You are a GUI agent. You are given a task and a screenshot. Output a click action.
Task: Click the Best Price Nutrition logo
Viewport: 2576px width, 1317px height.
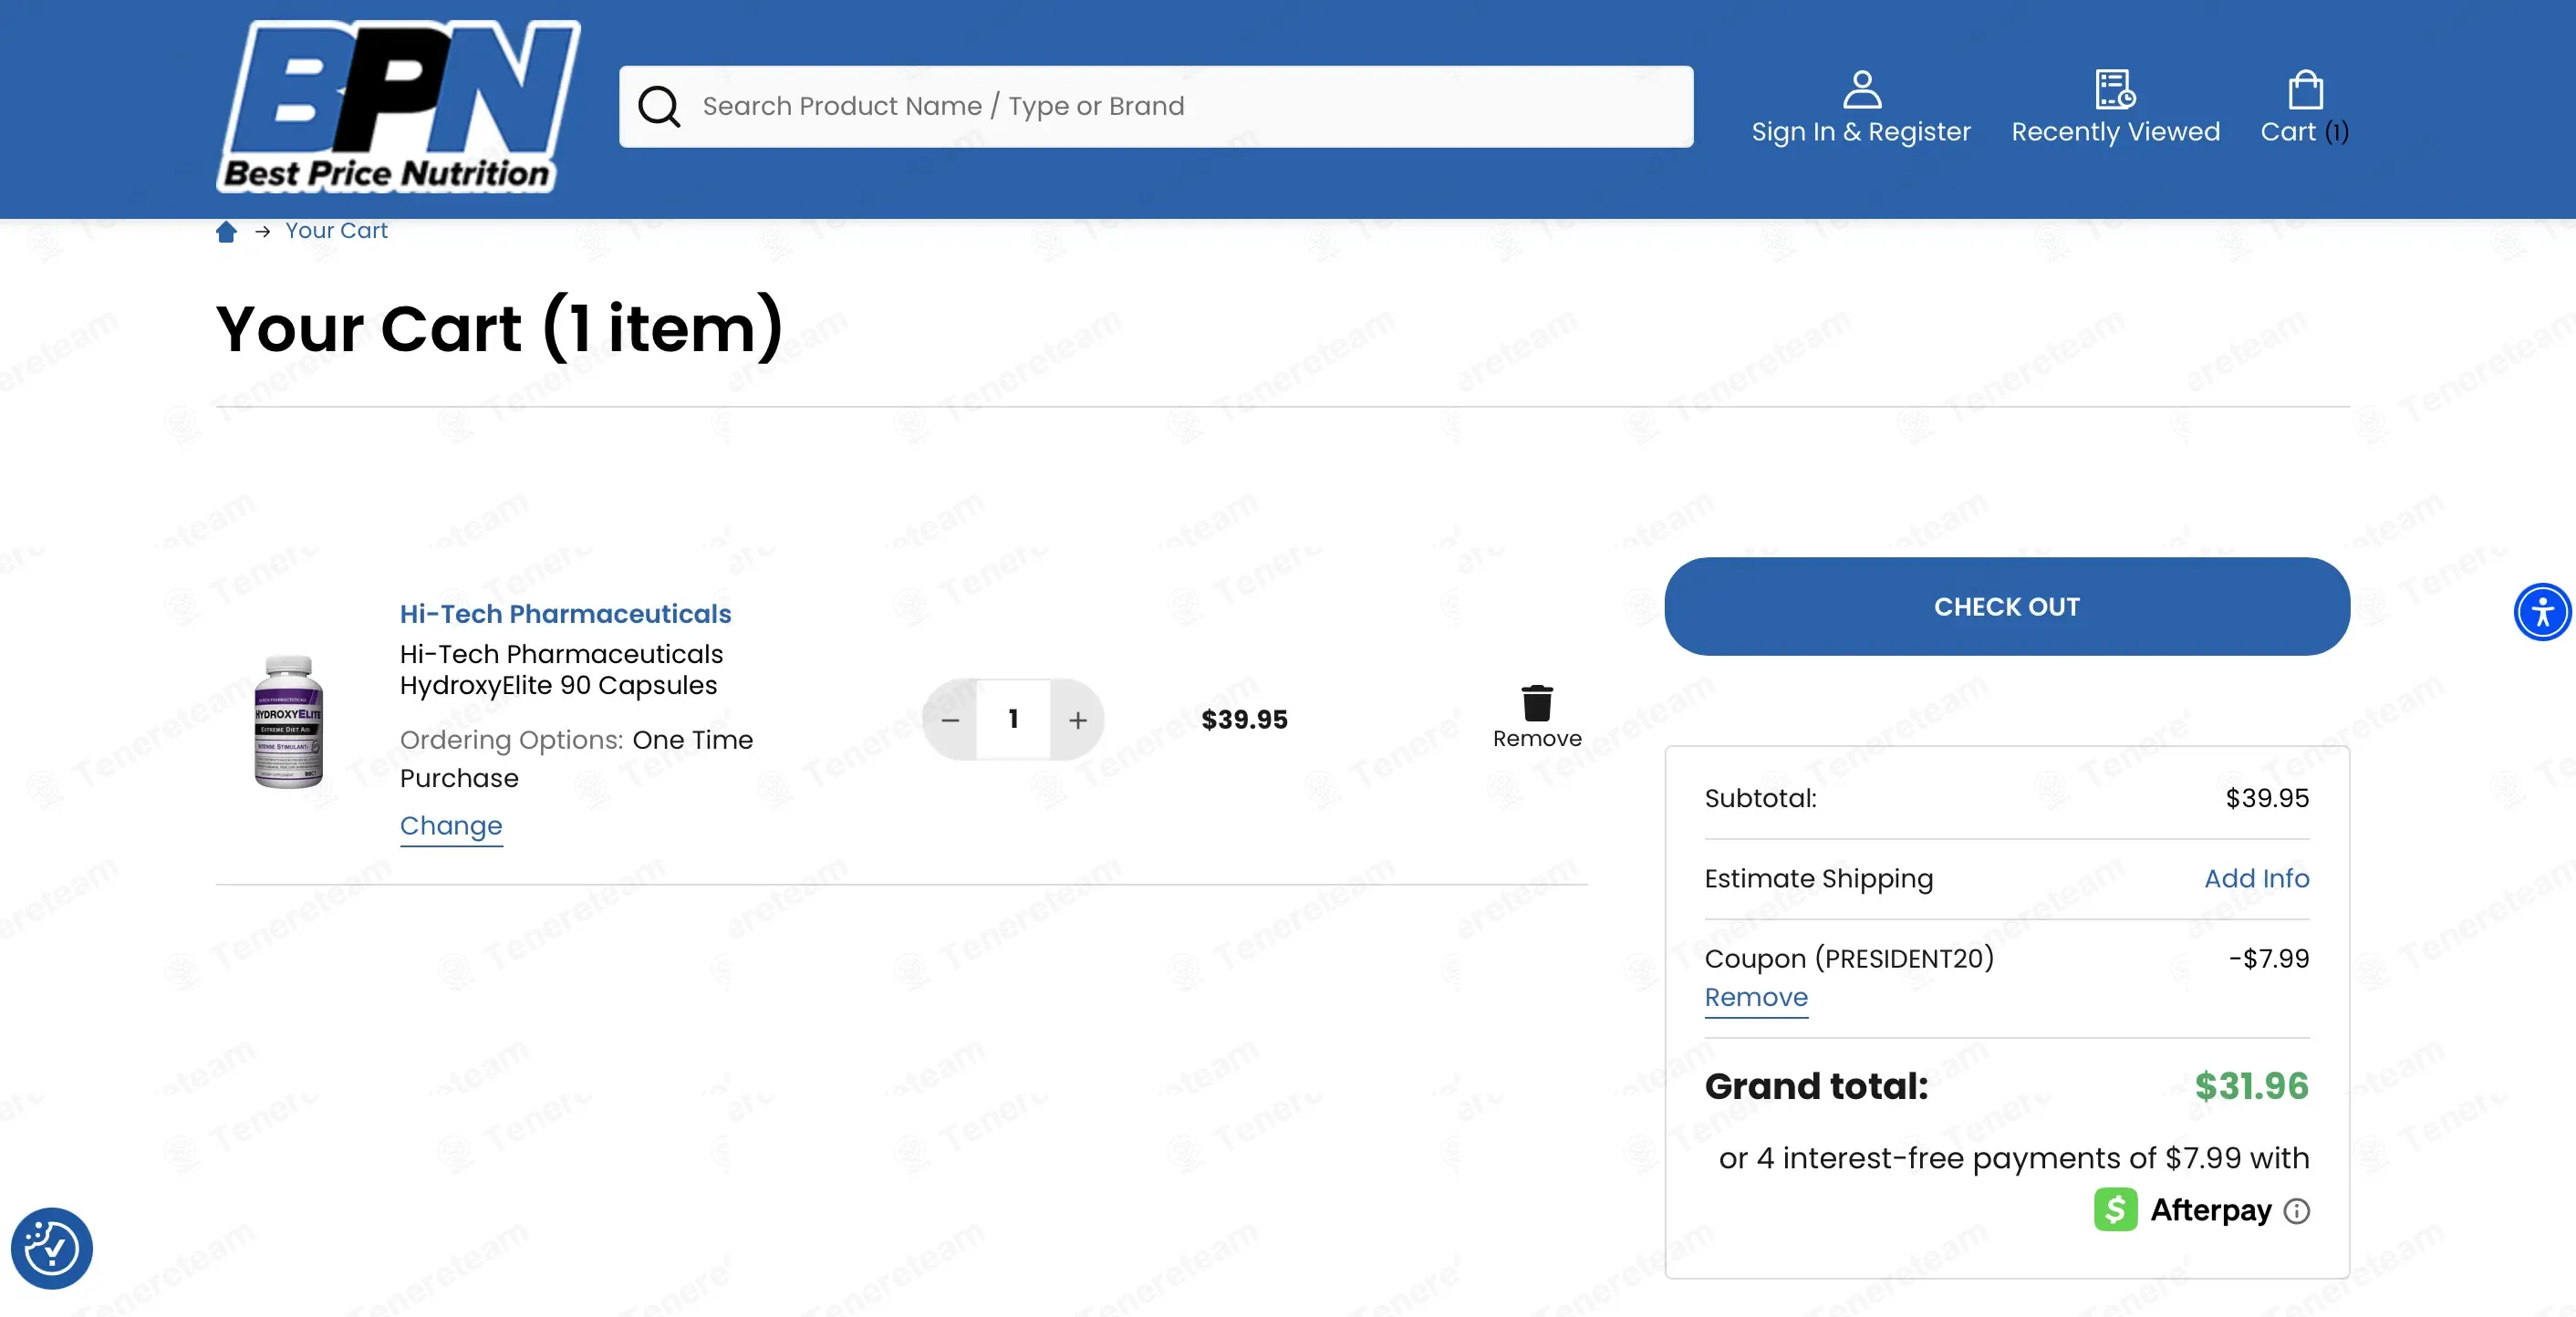tap(398, 106)
